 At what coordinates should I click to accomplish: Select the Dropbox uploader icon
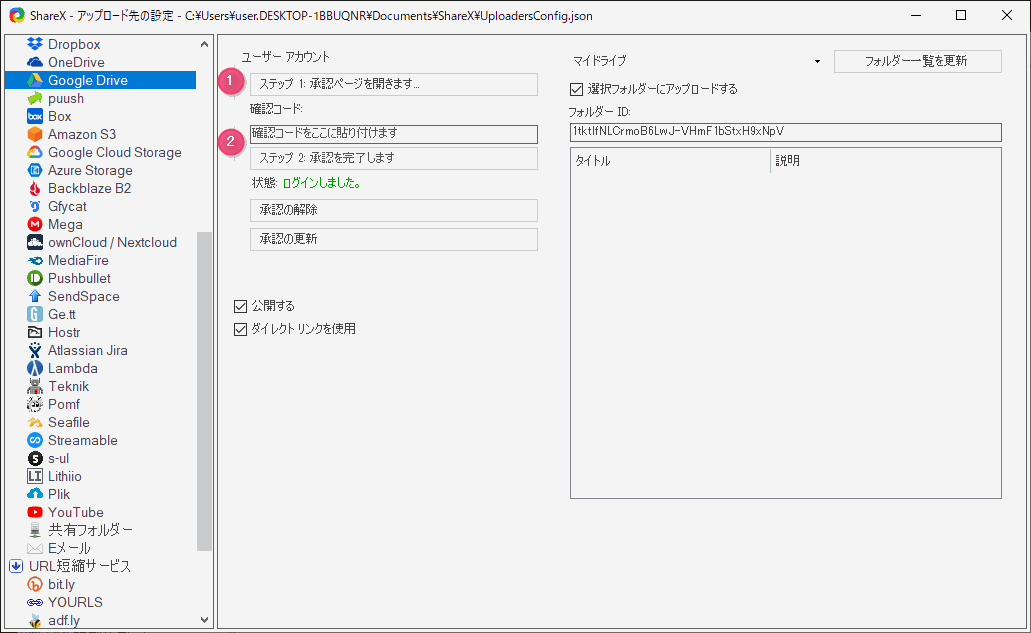click(x=35, y=44)
